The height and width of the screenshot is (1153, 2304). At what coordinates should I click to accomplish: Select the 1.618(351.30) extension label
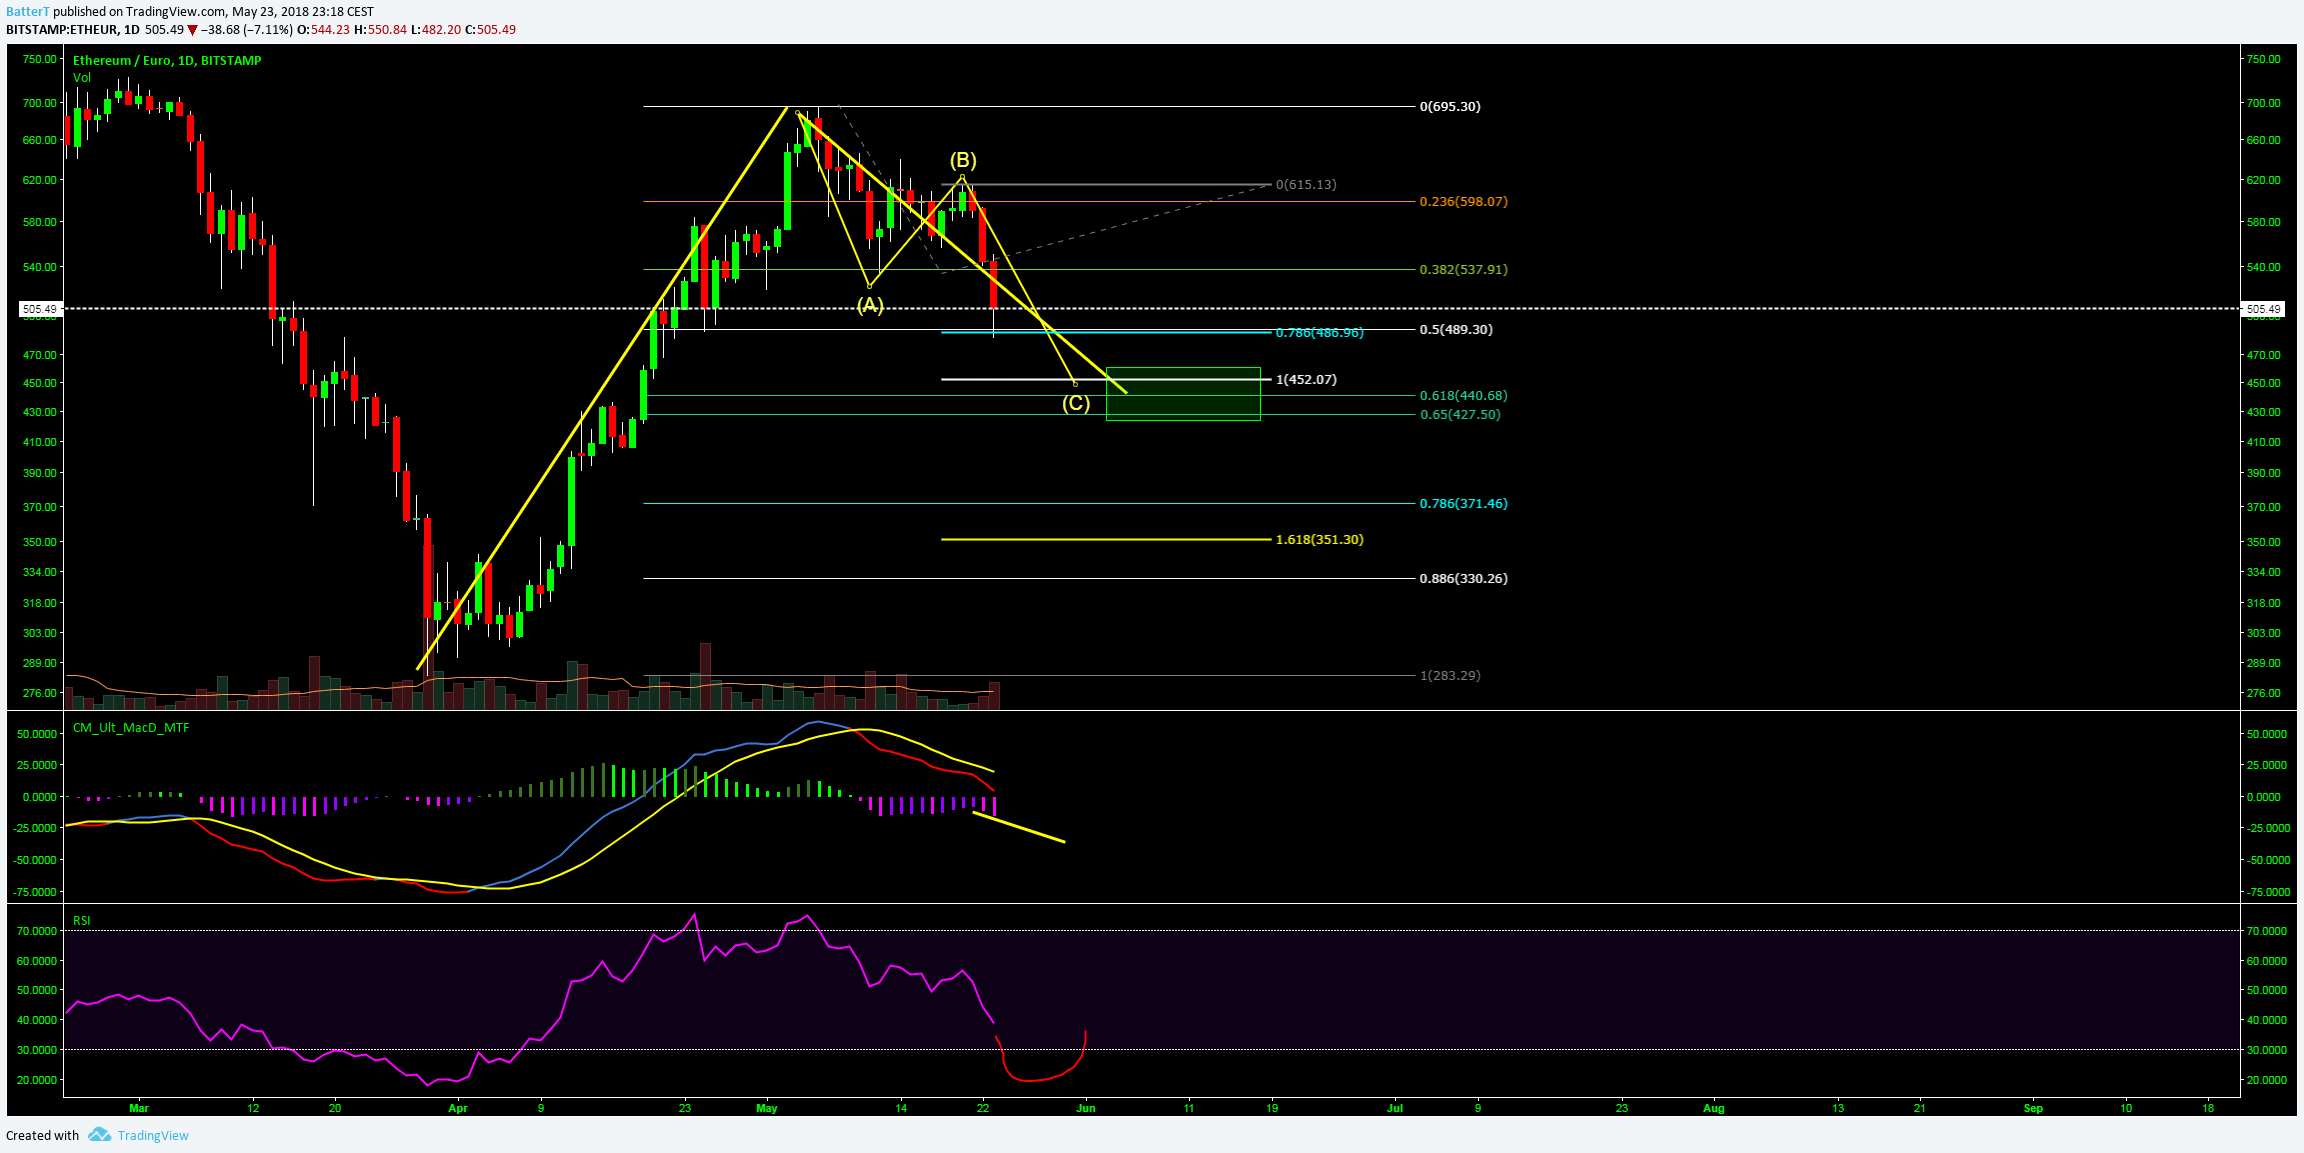pyautogui.click(x=1320, y=539)
